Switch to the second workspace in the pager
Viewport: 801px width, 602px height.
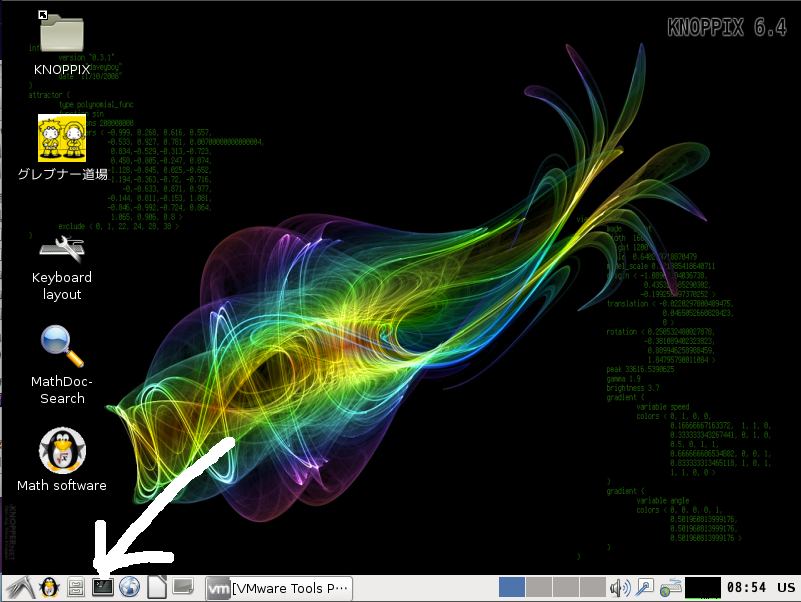click(x=539, y=587)
